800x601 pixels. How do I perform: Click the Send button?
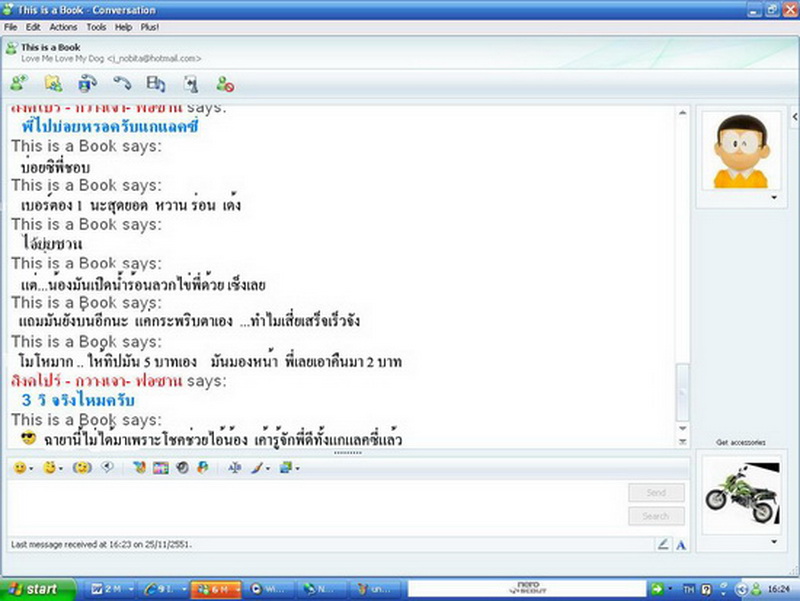coord(656,493)
